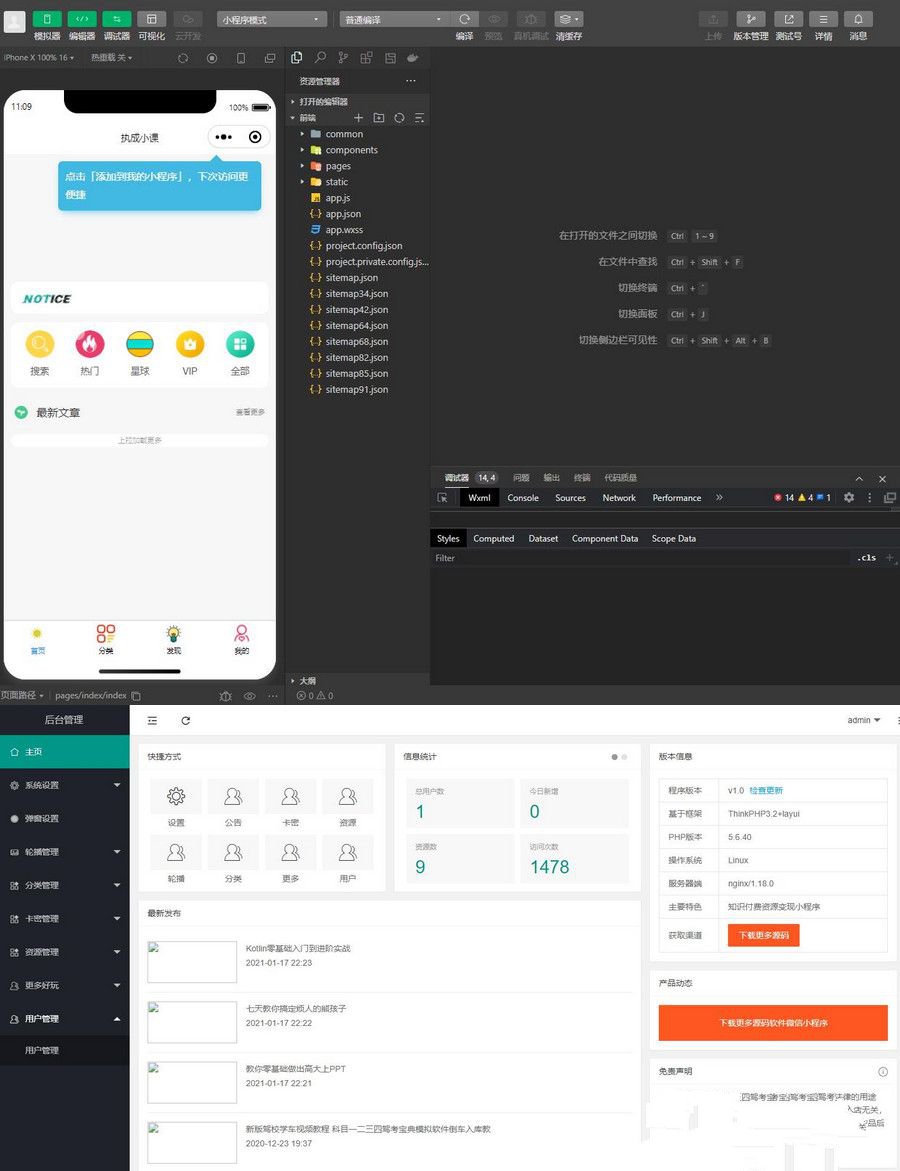Click the 检查更新 link
Image resolution: width=900 pixels, height=1171 pixels.
(766, 790)
